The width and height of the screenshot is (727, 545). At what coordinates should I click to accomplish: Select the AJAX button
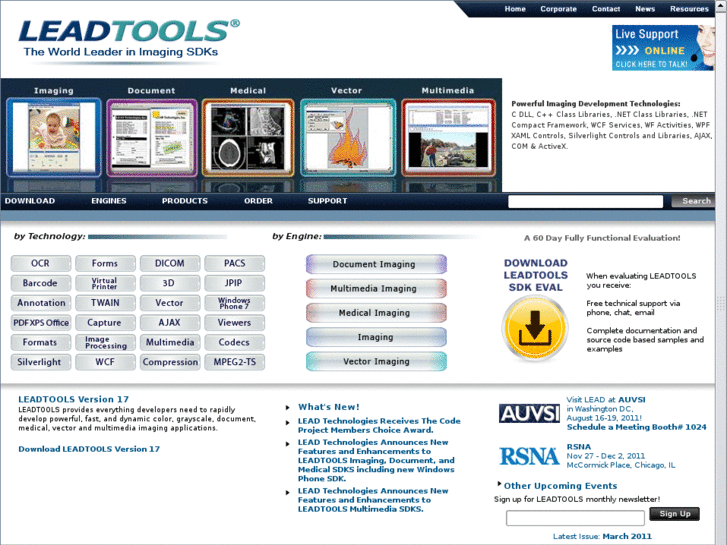pyautogui.click(x=170, y=323)
